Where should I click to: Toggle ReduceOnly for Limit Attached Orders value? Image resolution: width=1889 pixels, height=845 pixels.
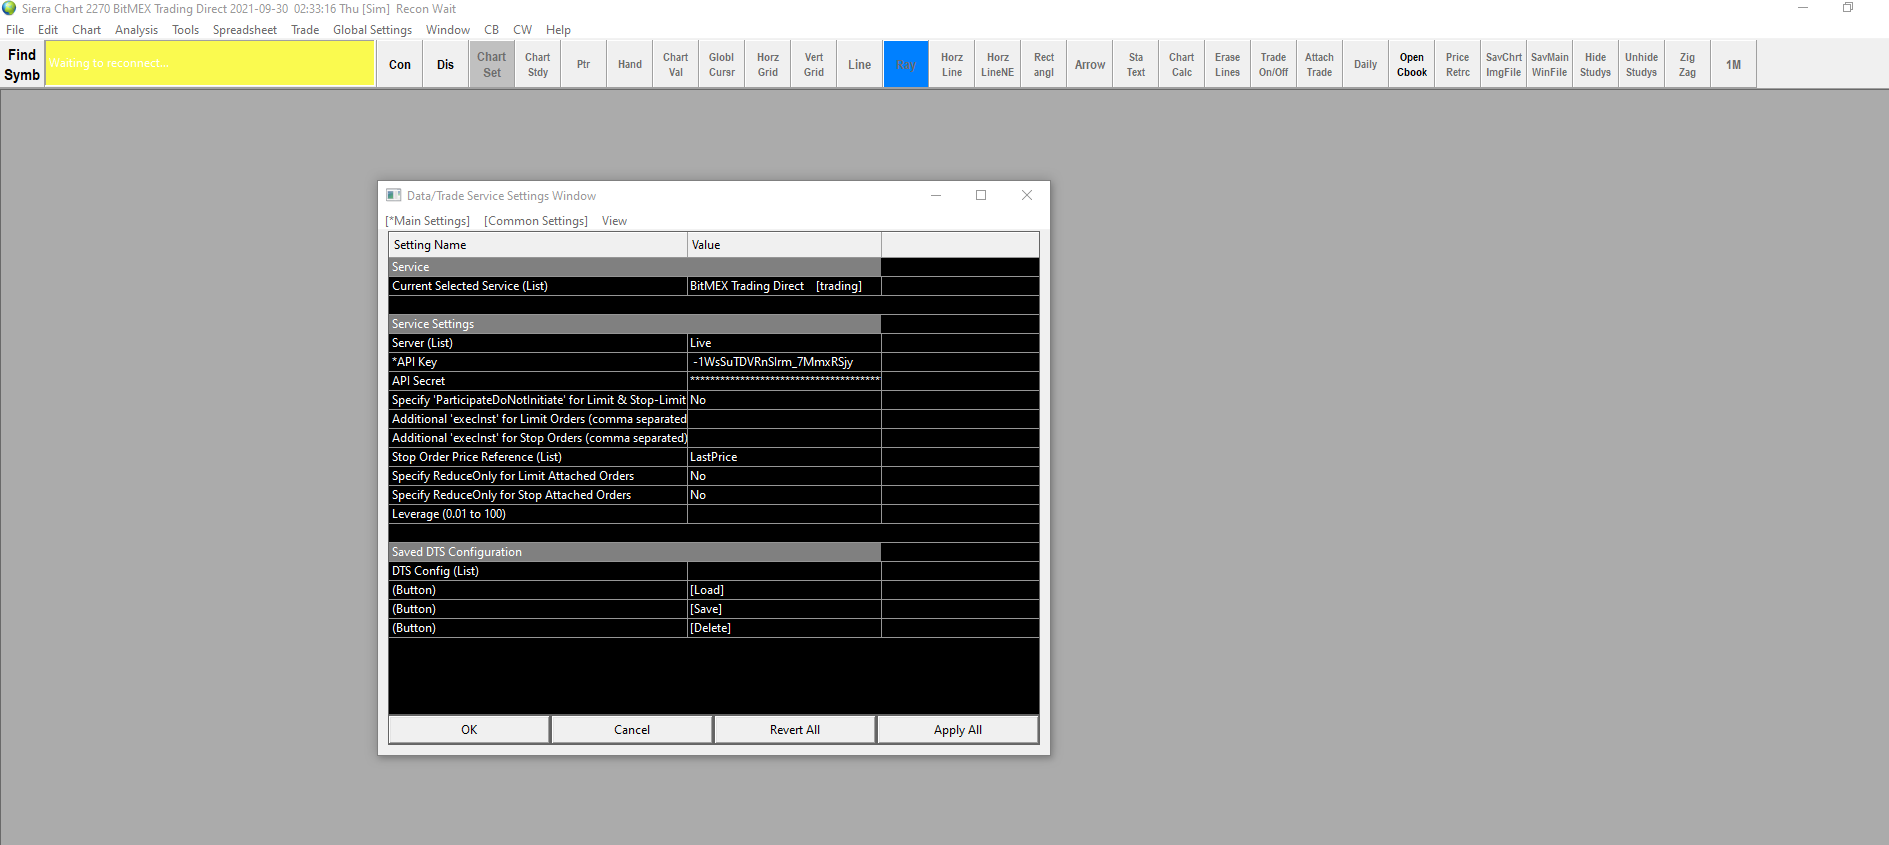tap(783, 476)
